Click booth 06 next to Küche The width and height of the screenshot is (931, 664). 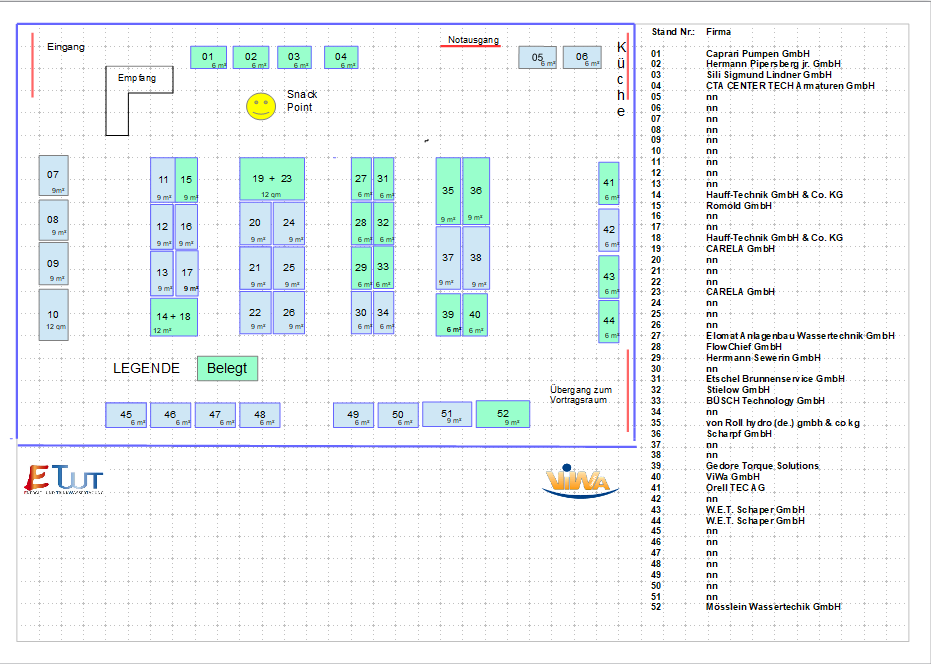click(x=582, y=58)
